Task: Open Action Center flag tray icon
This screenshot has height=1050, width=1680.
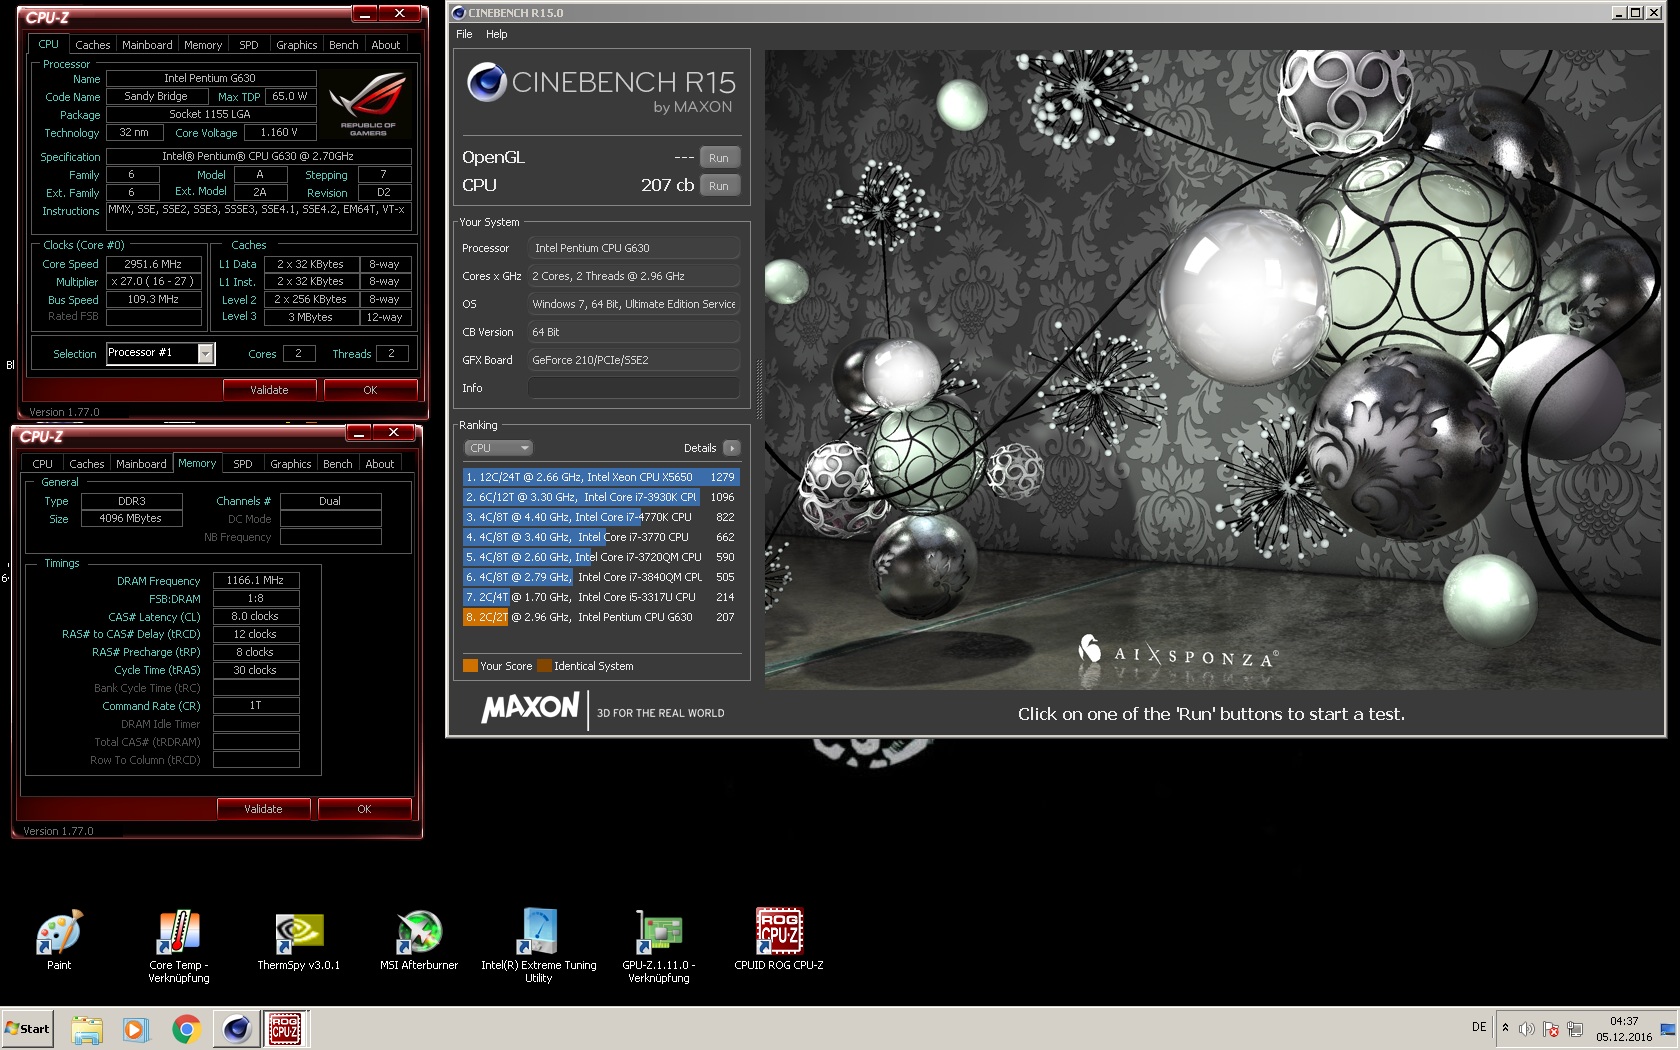Action: [1550, 1029]
